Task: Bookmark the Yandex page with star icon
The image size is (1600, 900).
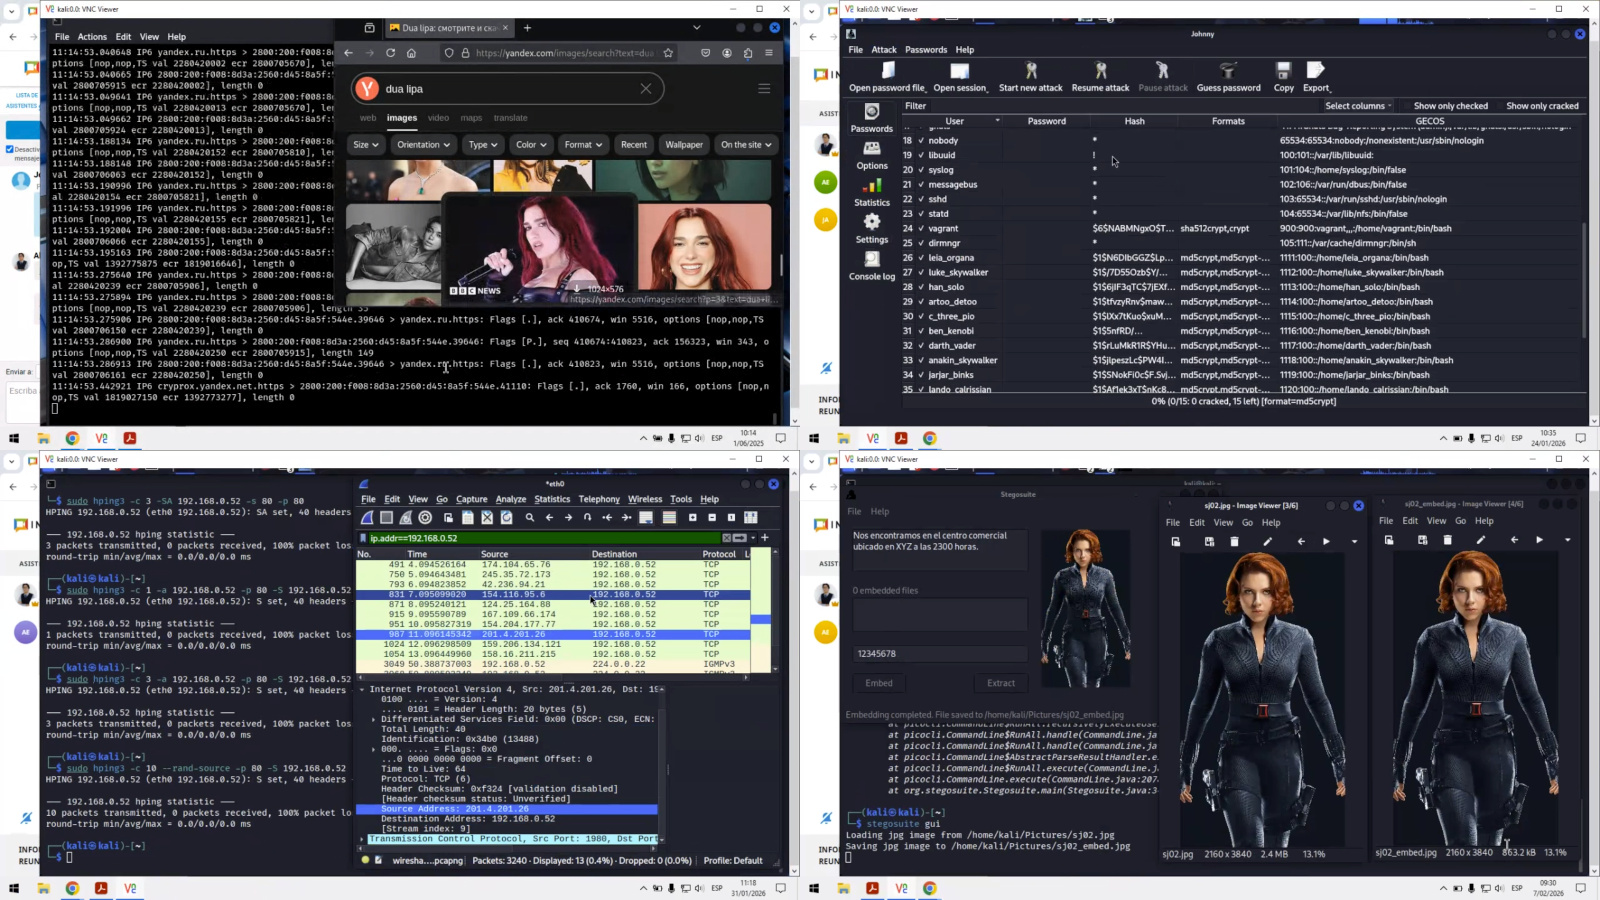Action: (668, 53)
